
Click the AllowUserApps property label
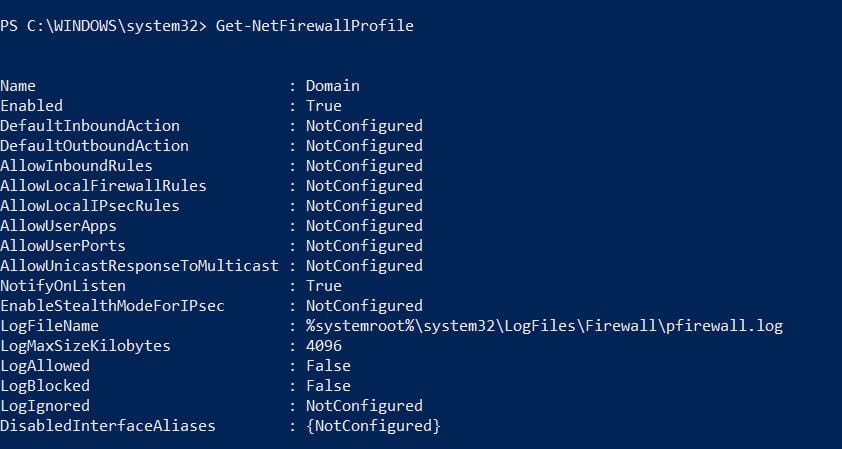pyautogui.click(x=59, y=226)
